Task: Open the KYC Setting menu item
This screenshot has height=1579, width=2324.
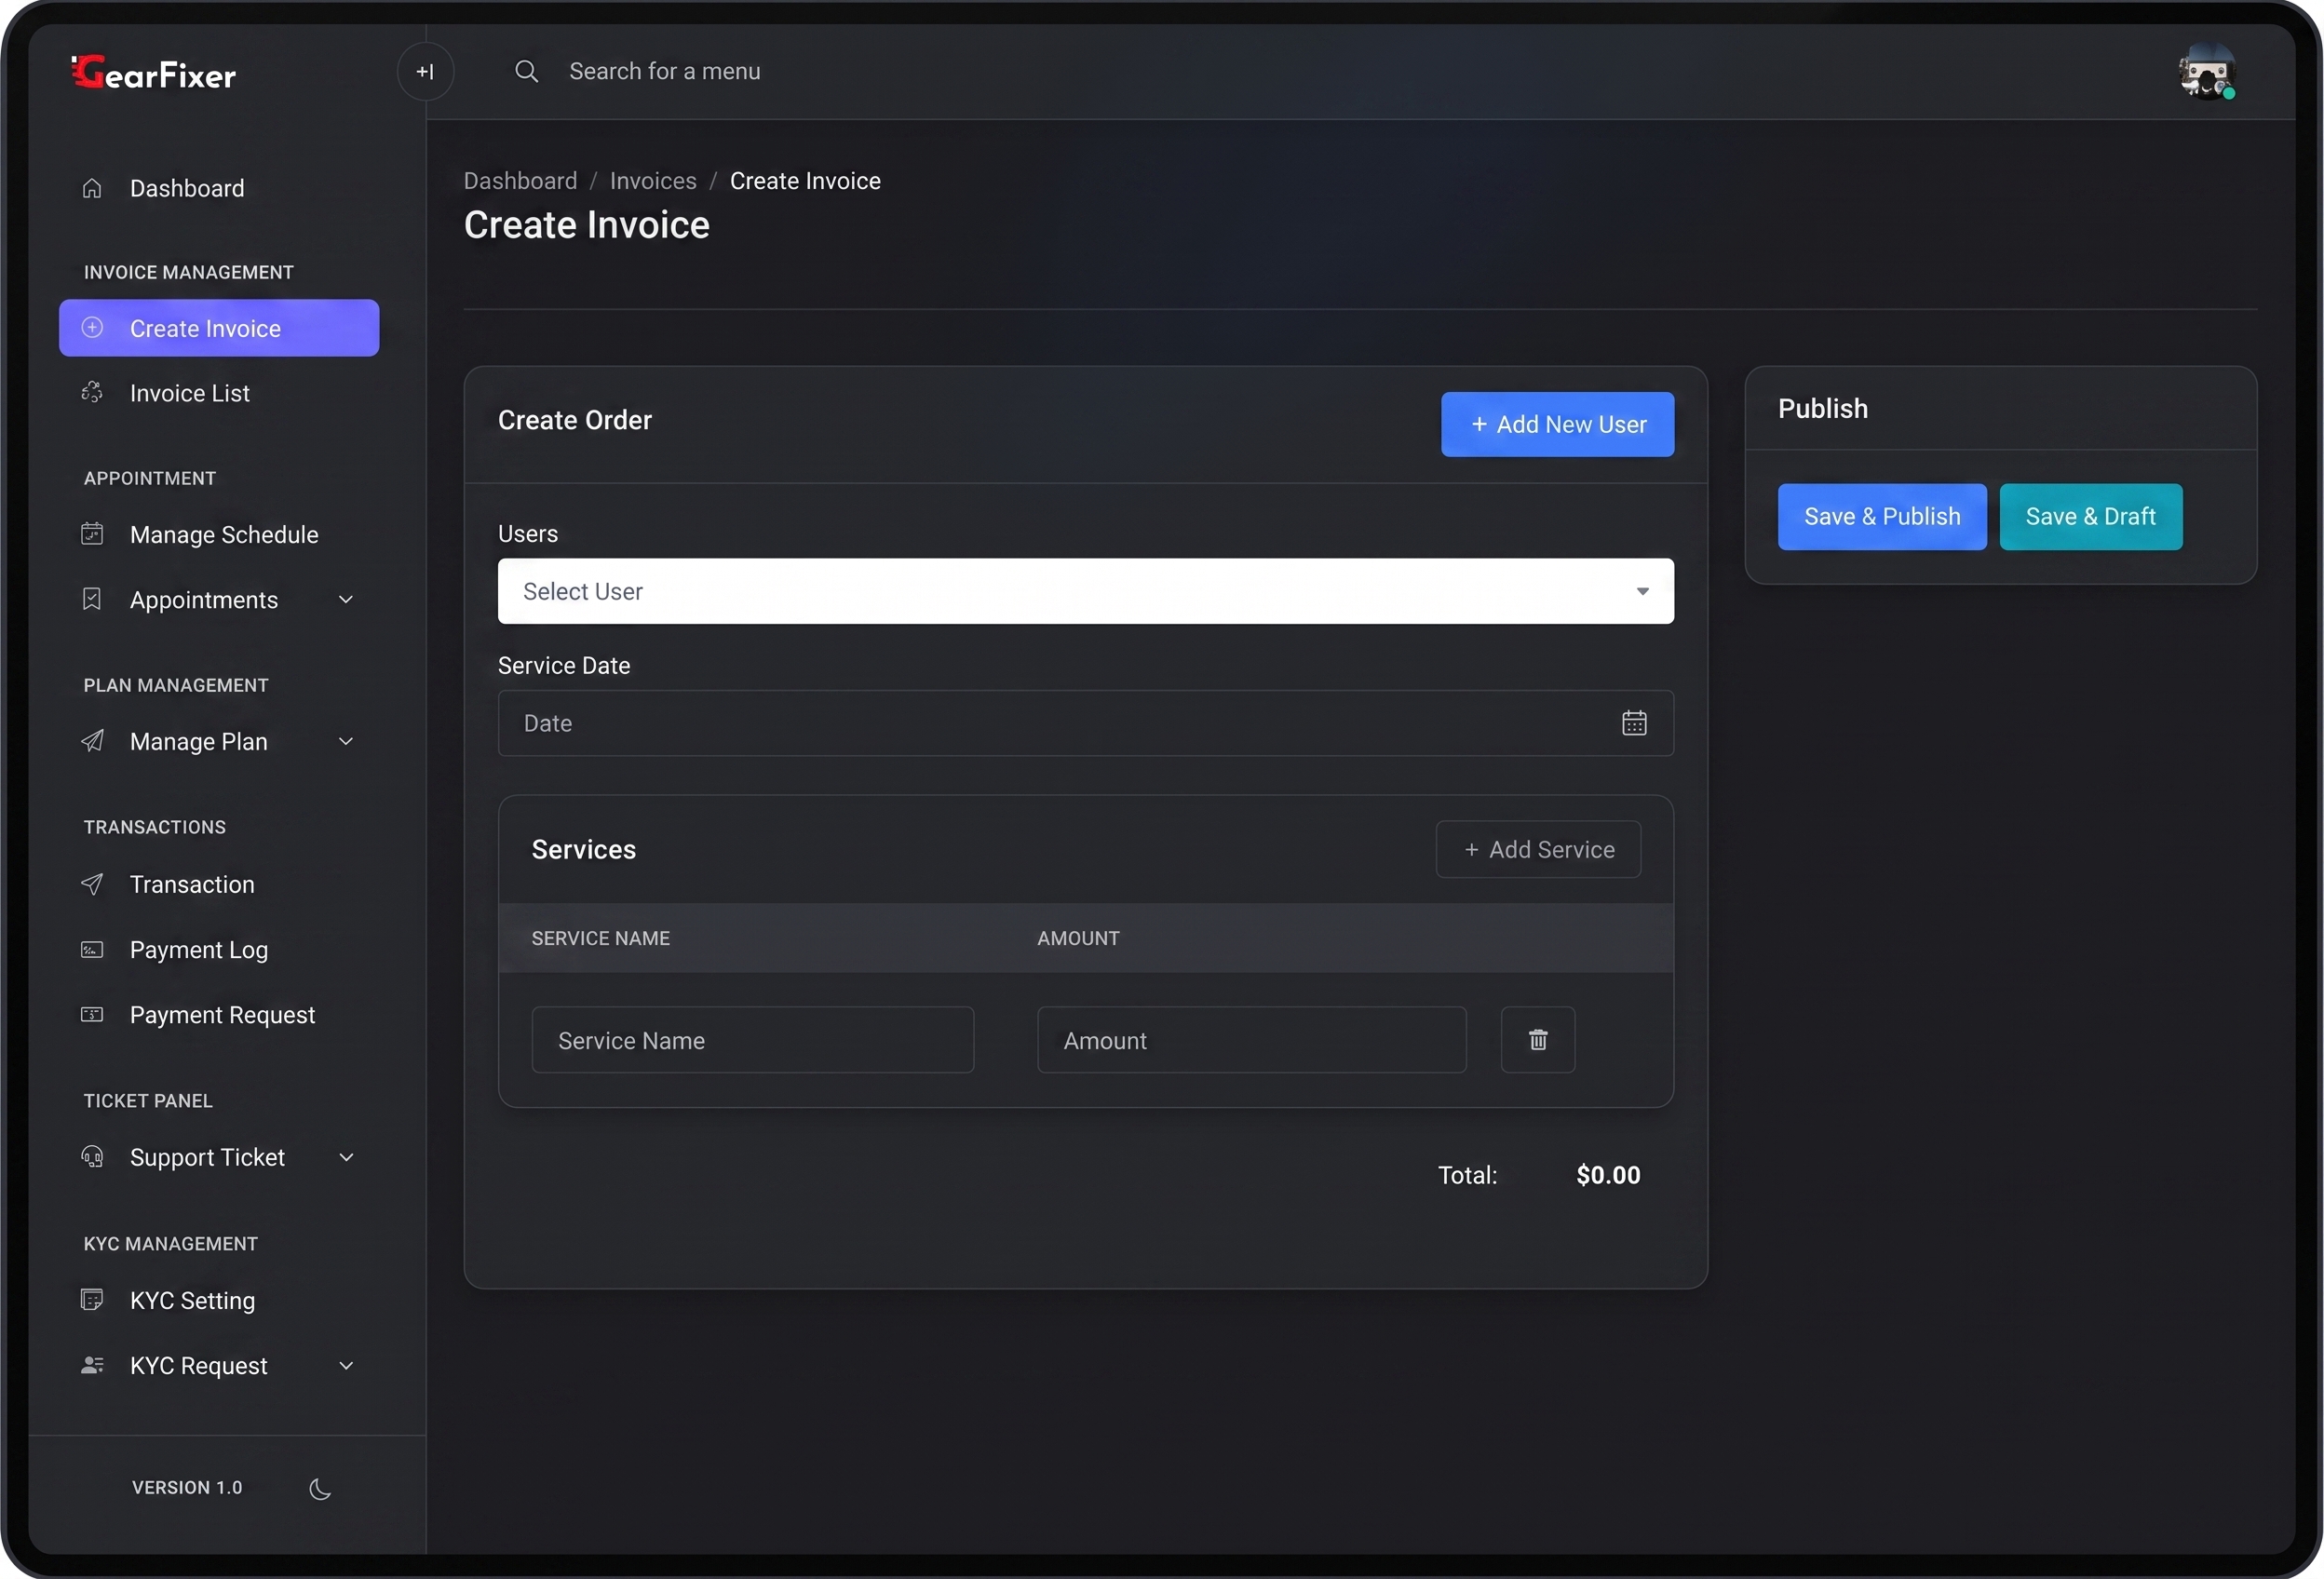Action: (x=219, y=1300)
